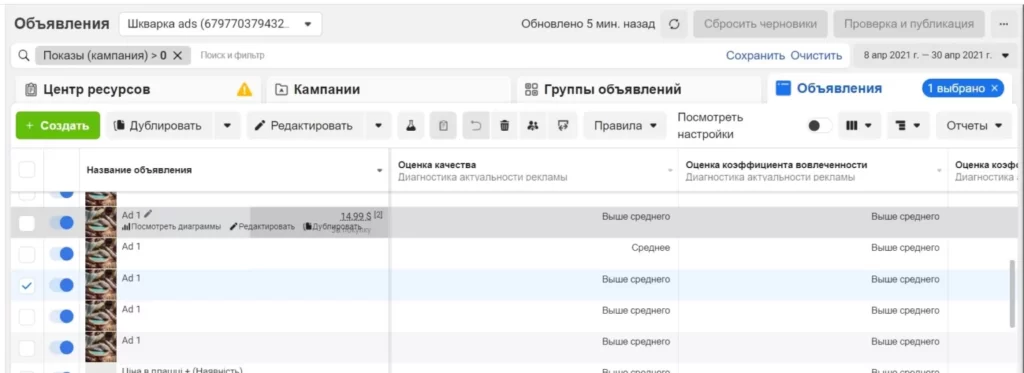
Task: Open Посмотреть диаграммы for hovered ad
Action: pos(172,226)
